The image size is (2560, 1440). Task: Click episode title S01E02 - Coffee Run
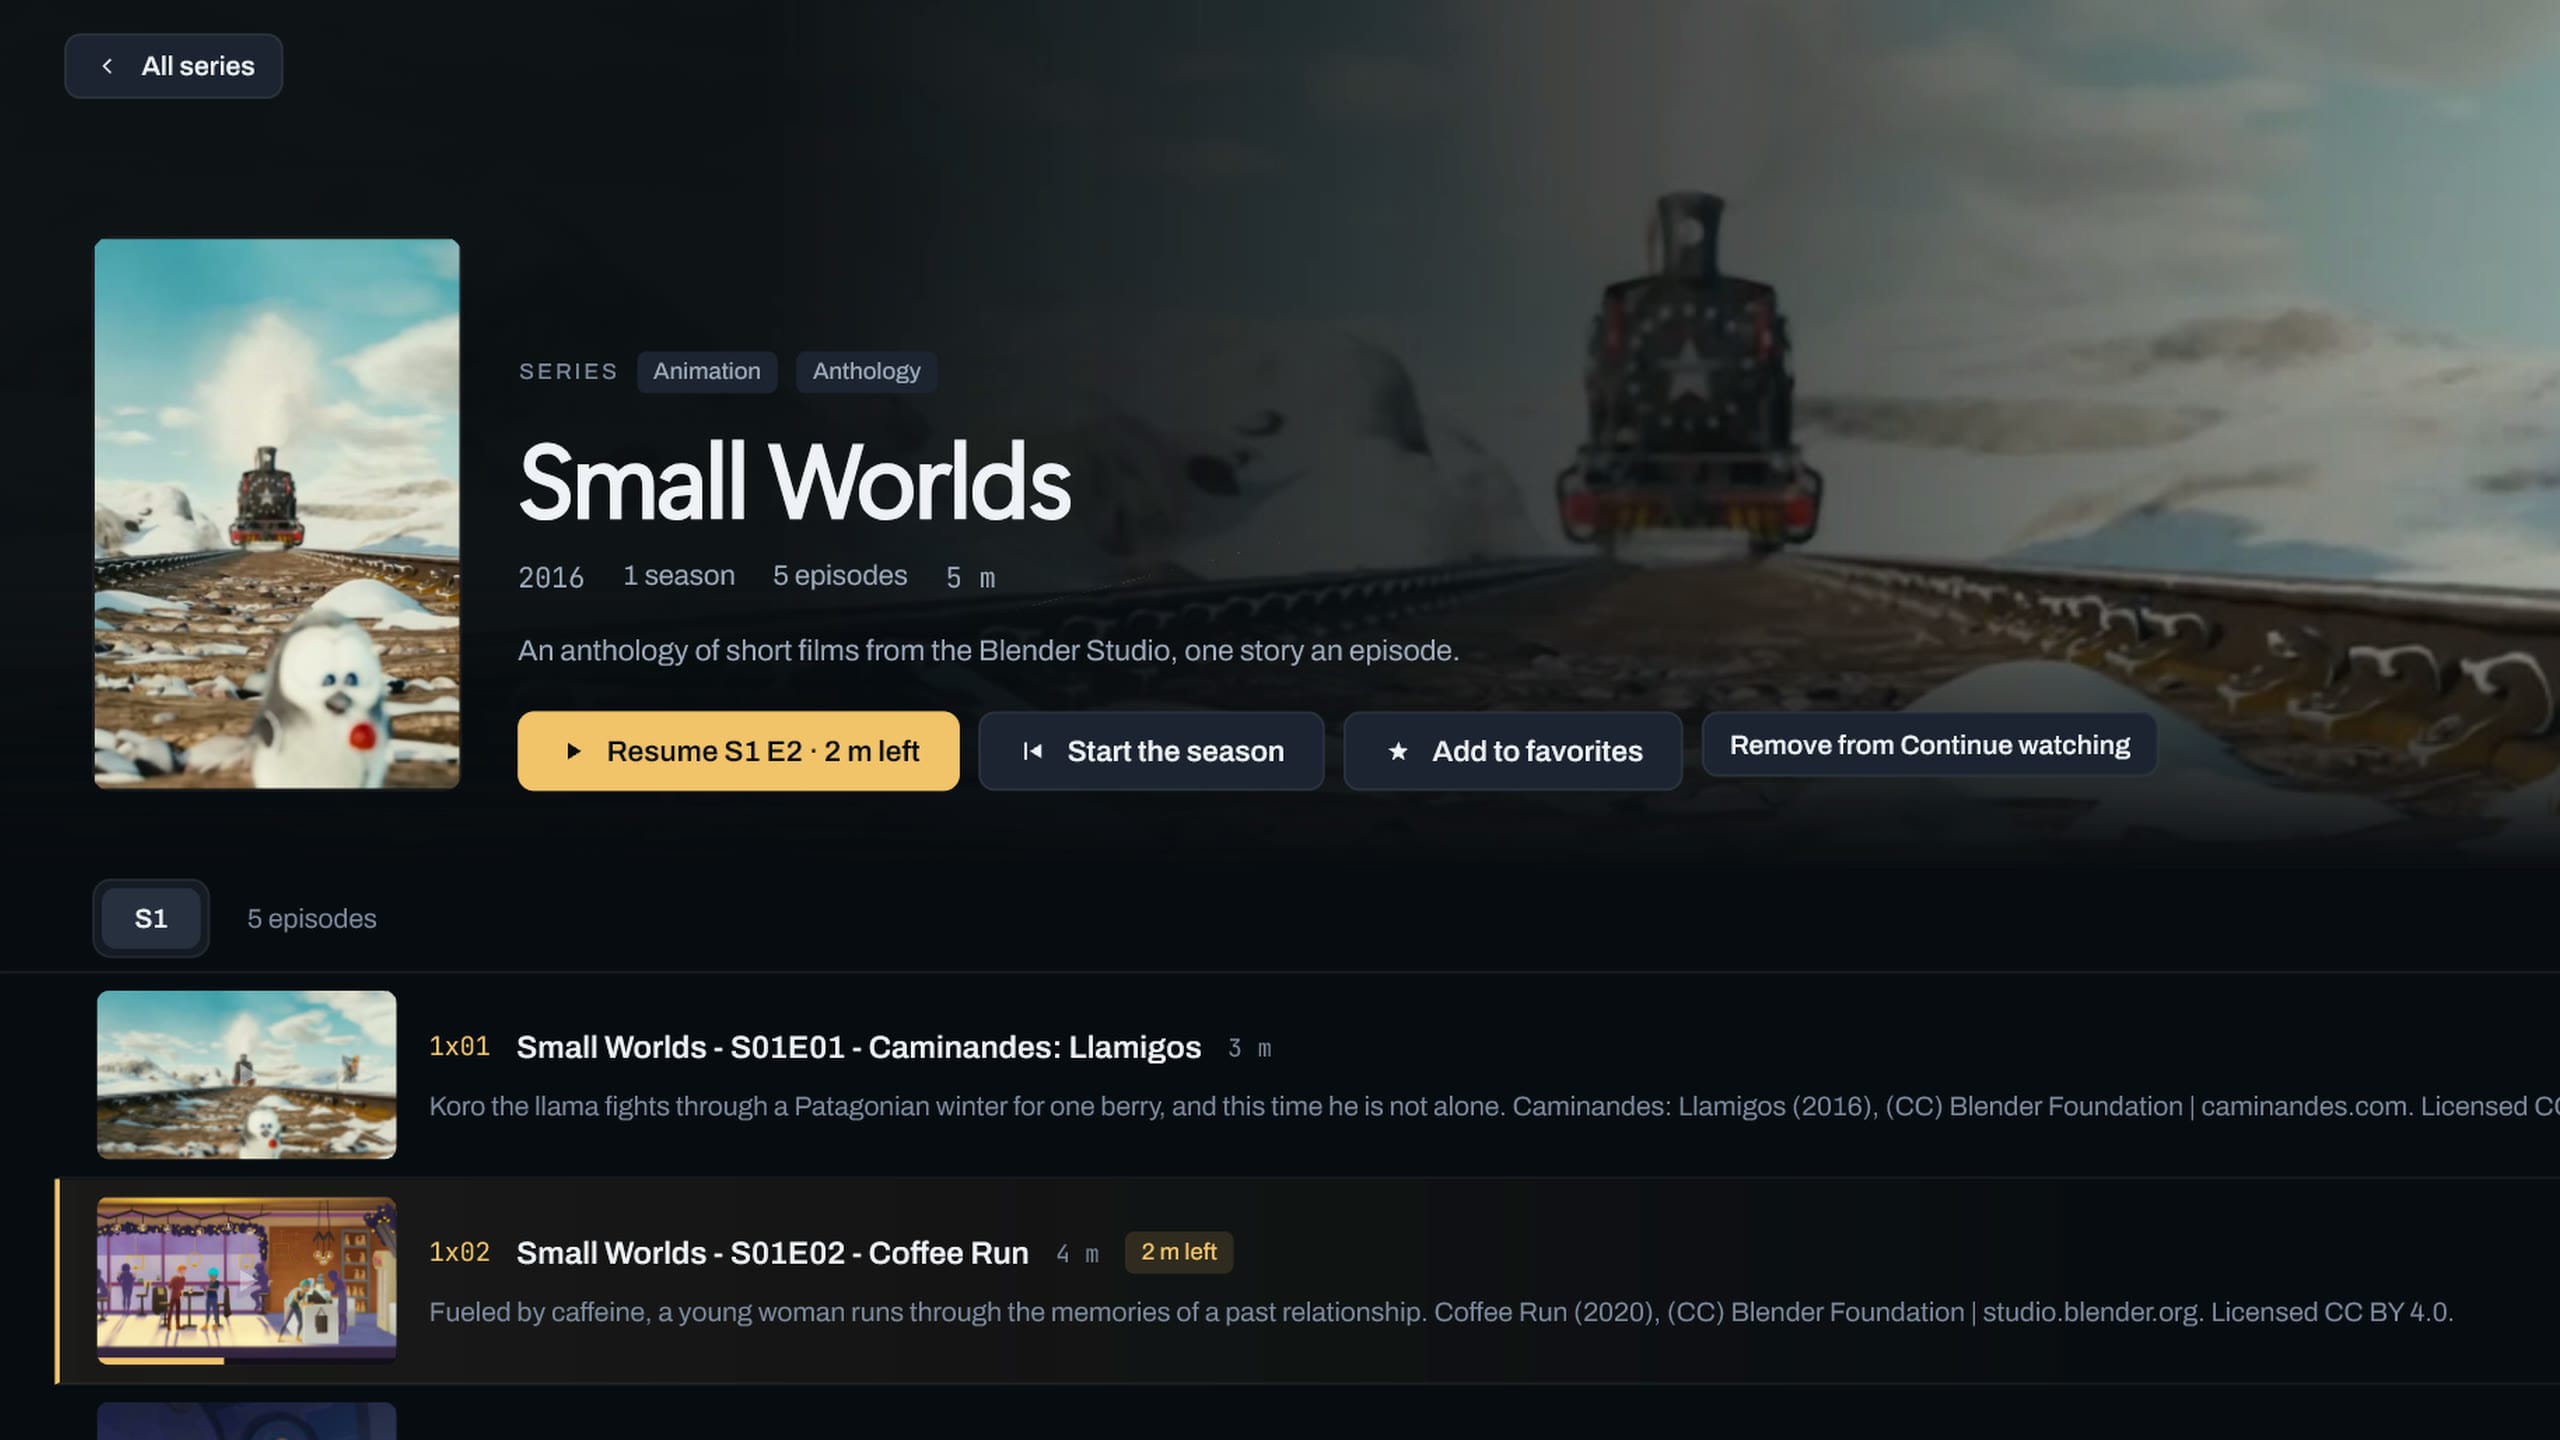pos(772,1253)
